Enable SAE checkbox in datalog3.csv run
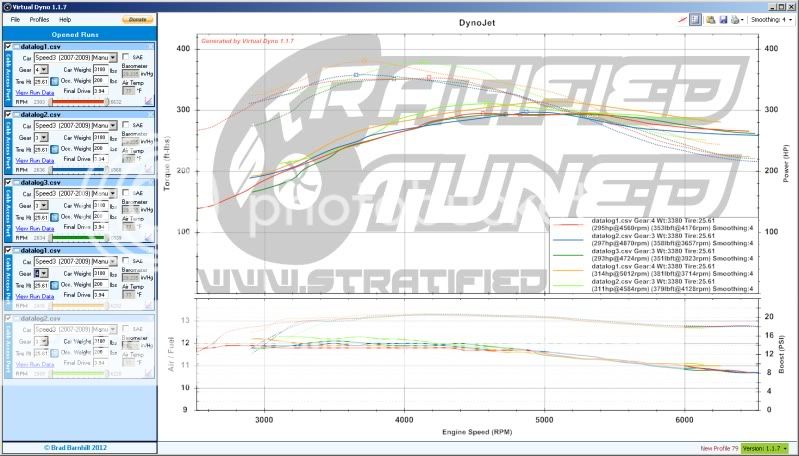Image resolution: width=799 pixels, height=456 pixels. 125,193
